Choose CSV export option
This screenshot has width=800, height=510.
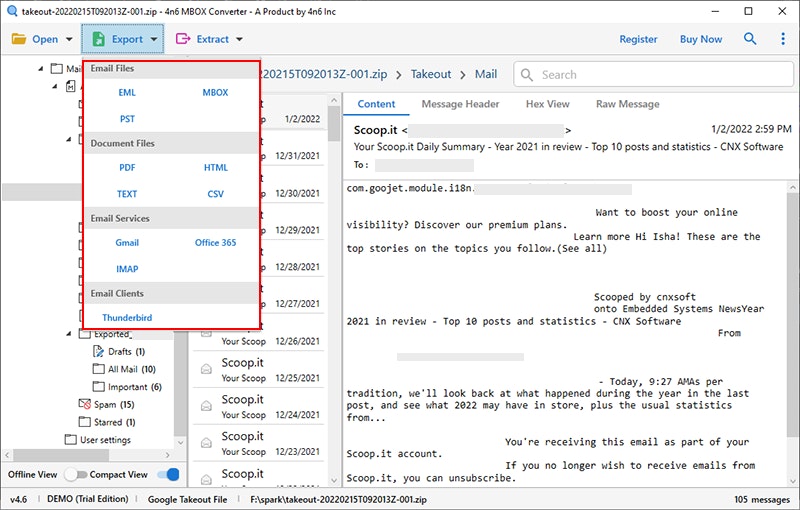[x=215, y=194]
